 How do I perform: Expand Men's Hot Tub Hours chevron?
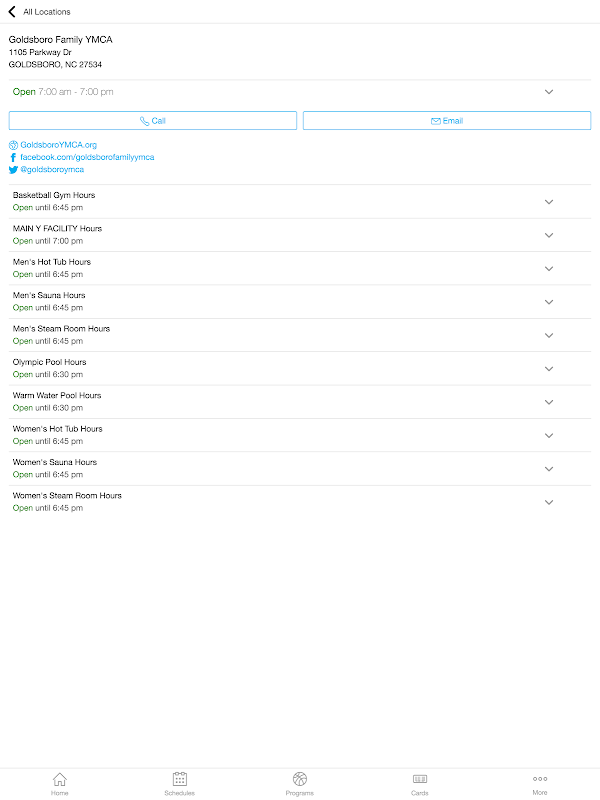click(549, 269)
